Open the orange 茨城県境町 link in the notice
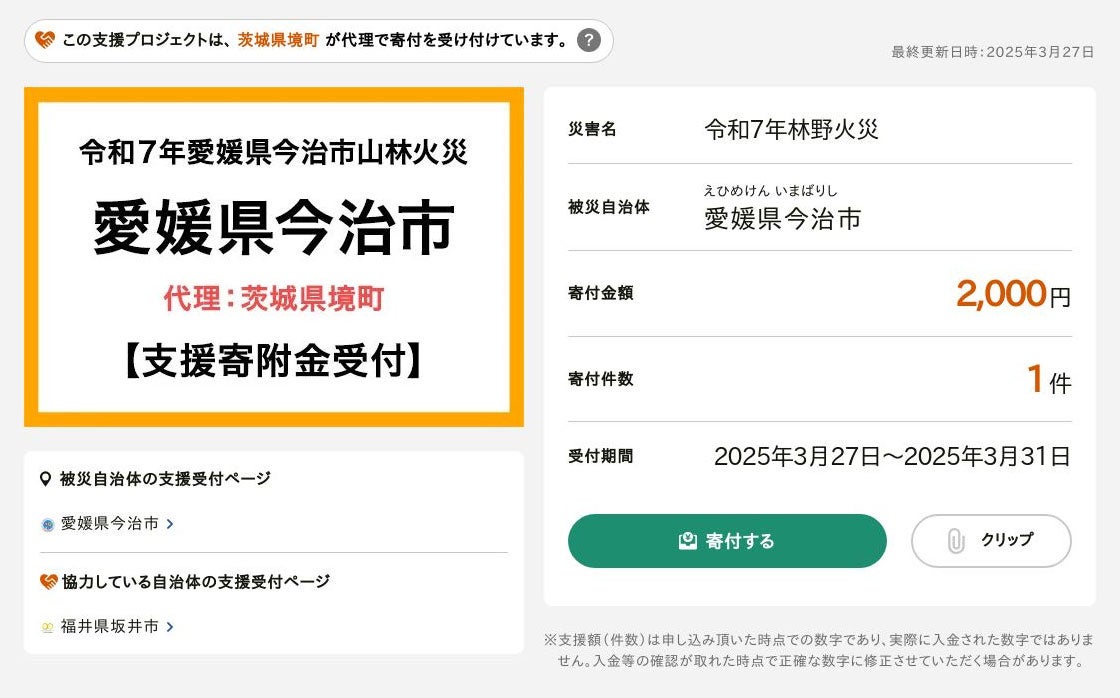1120x698 pixels. tap(279, 40)
